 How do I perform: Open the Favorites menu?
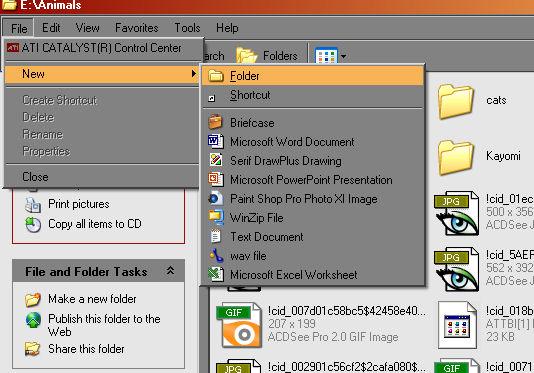[x=137, y=28]
